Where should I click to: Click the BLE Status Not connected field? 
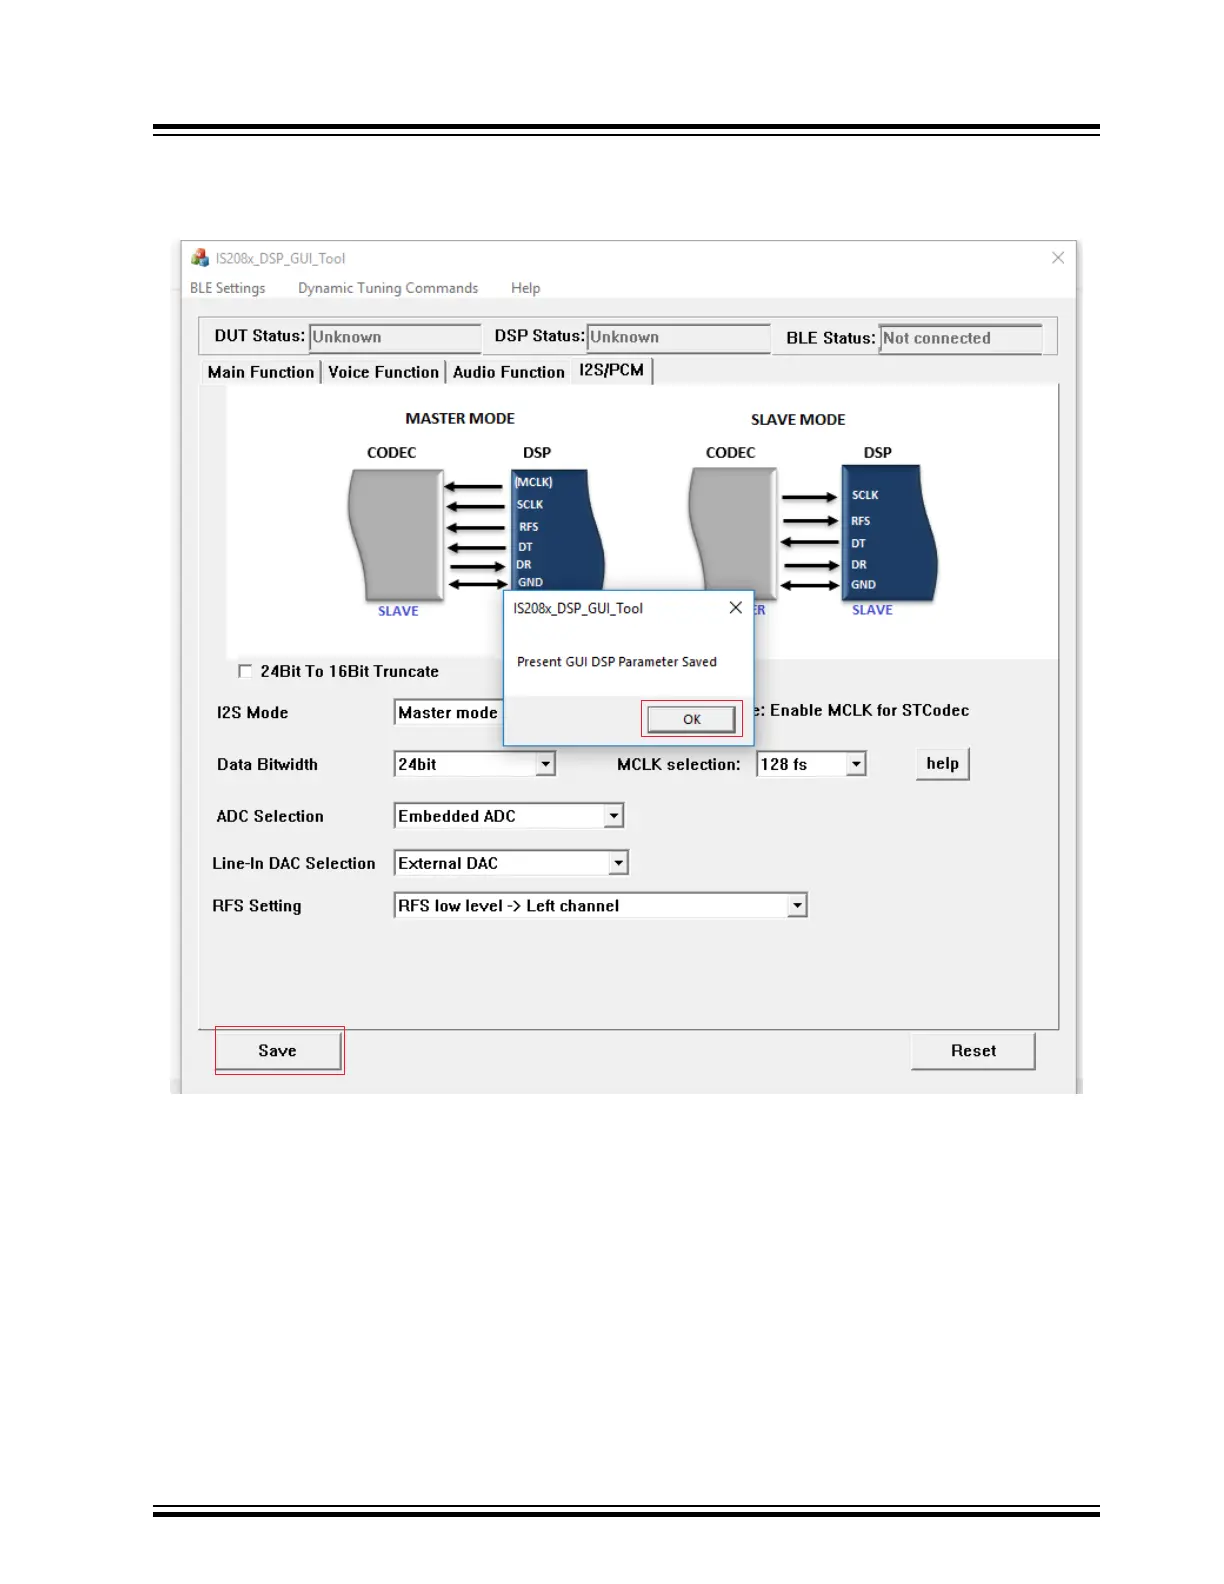point(960,338)
